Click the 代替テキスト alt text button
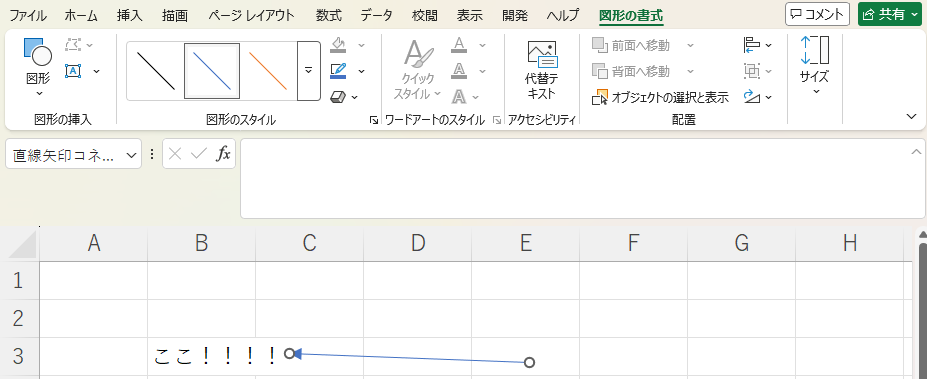927x379 pixels. click(x=542, y=70)
